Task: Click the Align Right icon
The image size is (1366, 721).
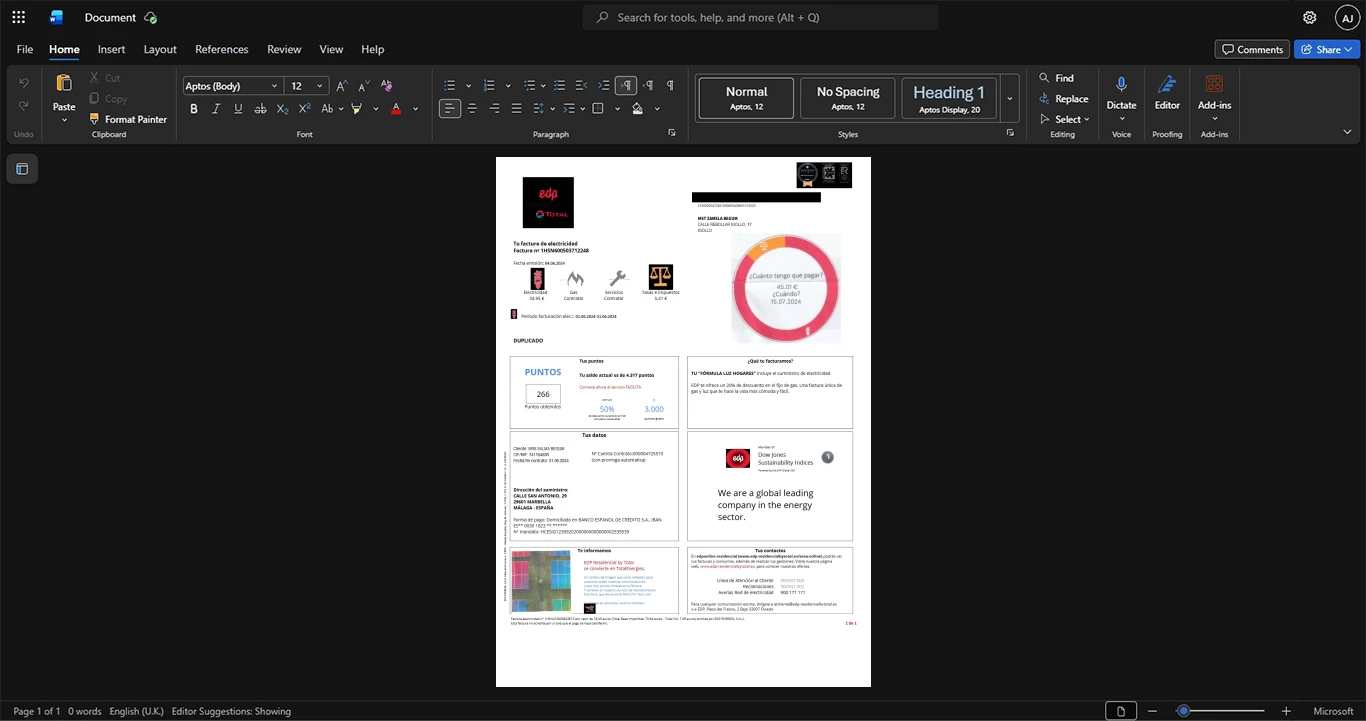Action: [x=494, y=109]
